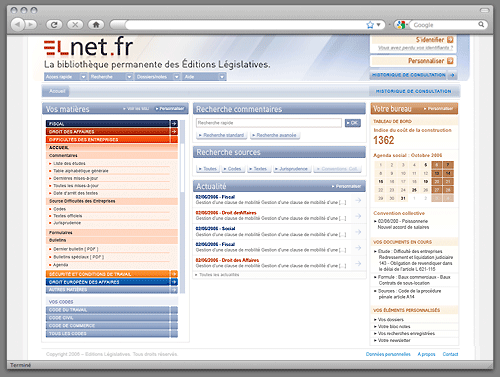This screenshot has width=500, height=377.
Task: Click the arrow on the Fiscal row
Action: tap(174, 124)
